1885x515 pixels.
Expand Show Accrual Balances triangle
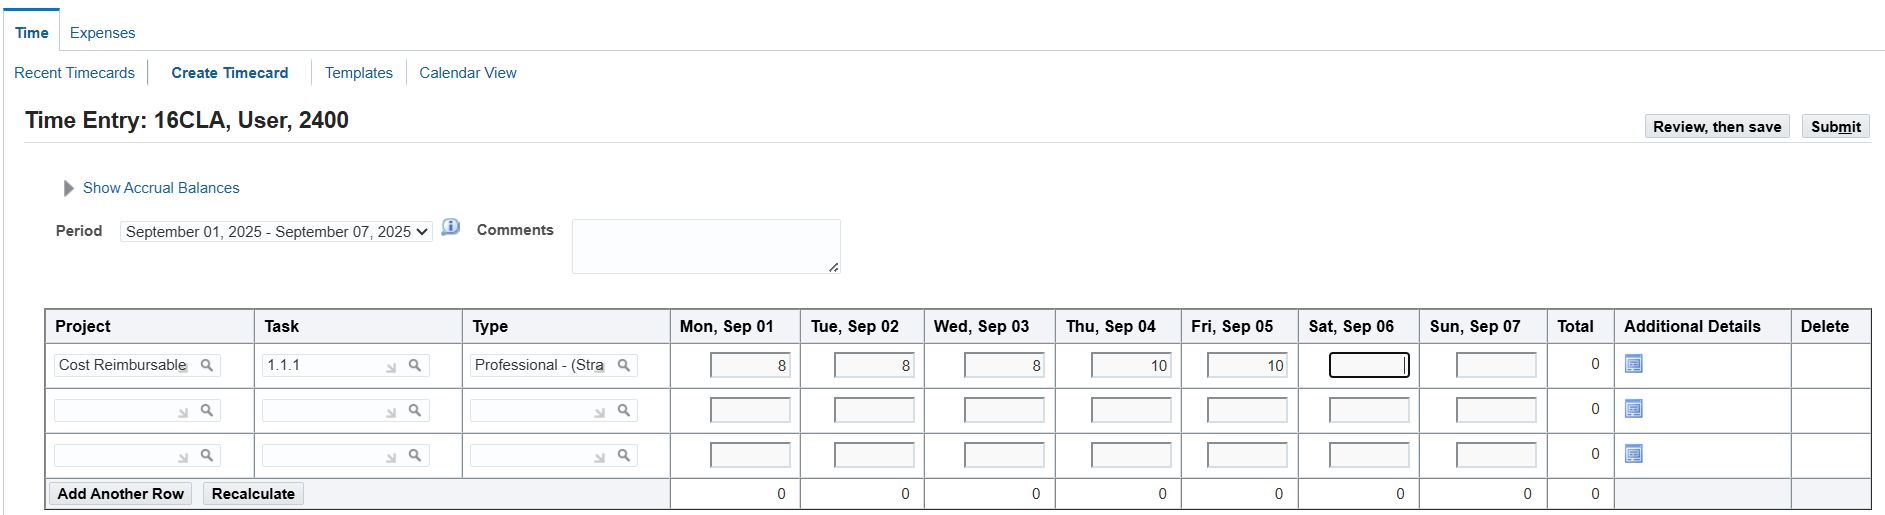pyautogui.click(x=69, y=188)
